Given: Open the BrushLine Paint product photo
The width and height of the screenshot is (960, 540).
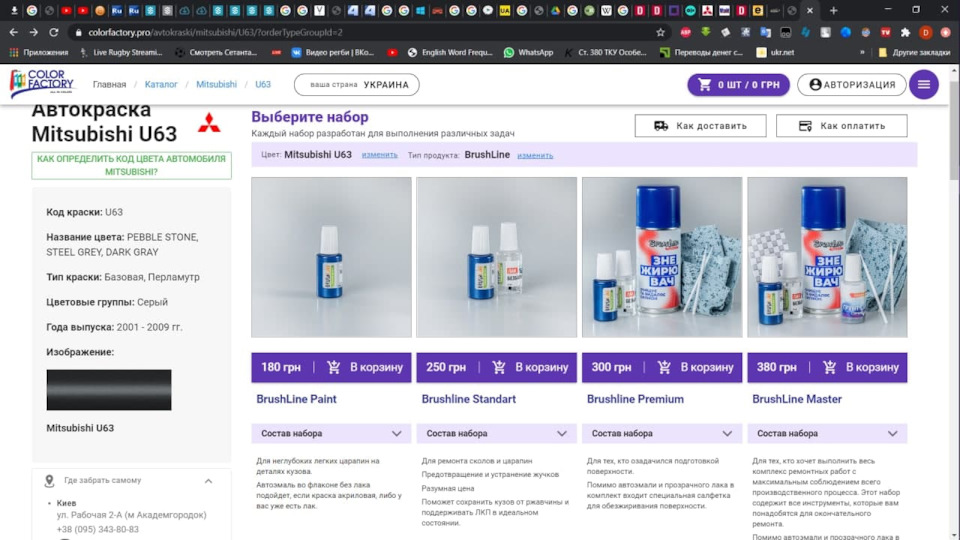Looking at the screenshot, I should point(331,257).
